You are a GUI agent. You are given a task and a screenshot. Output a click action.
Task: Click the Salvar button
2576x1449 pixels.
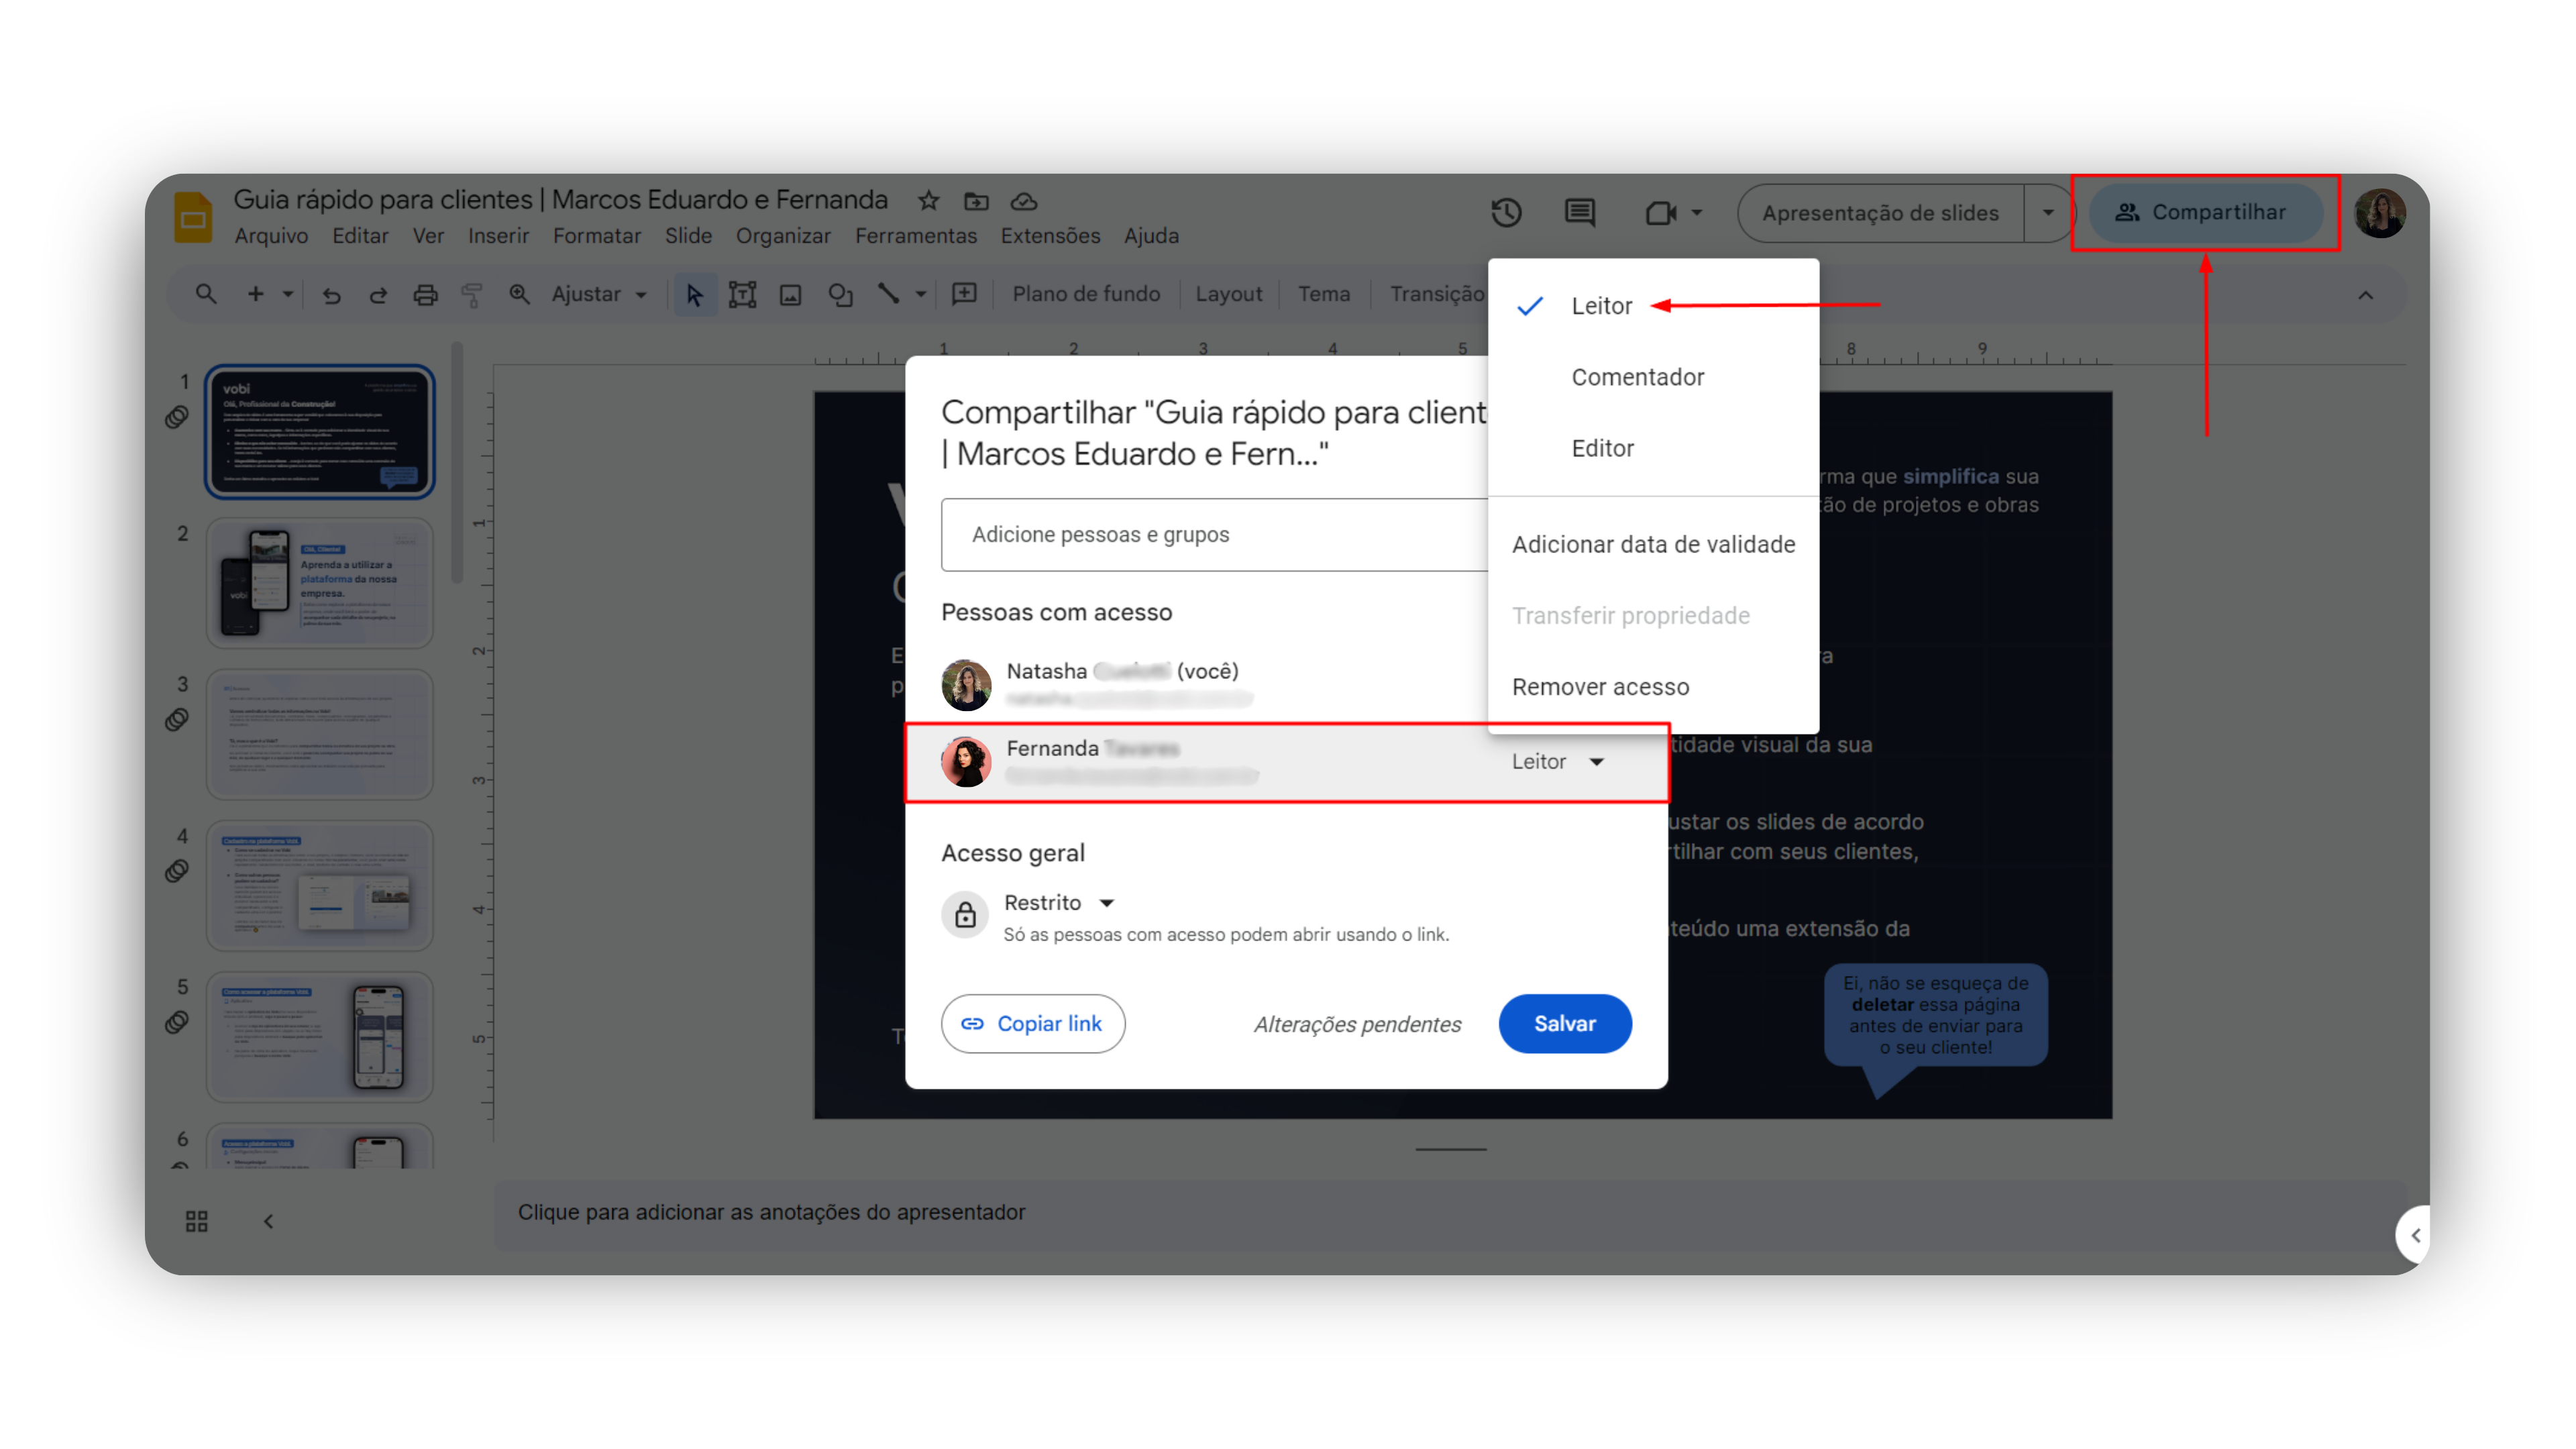coord(1564,1023)
